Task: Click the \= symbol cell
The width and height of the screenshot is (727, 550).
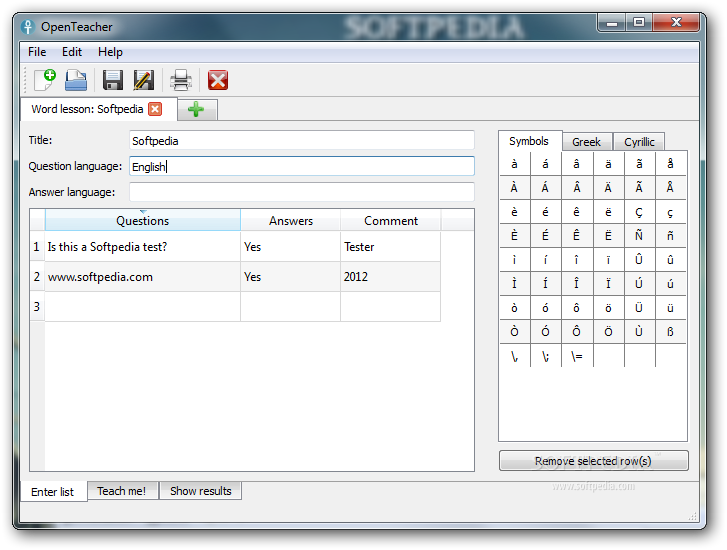Action: point(576,356)
